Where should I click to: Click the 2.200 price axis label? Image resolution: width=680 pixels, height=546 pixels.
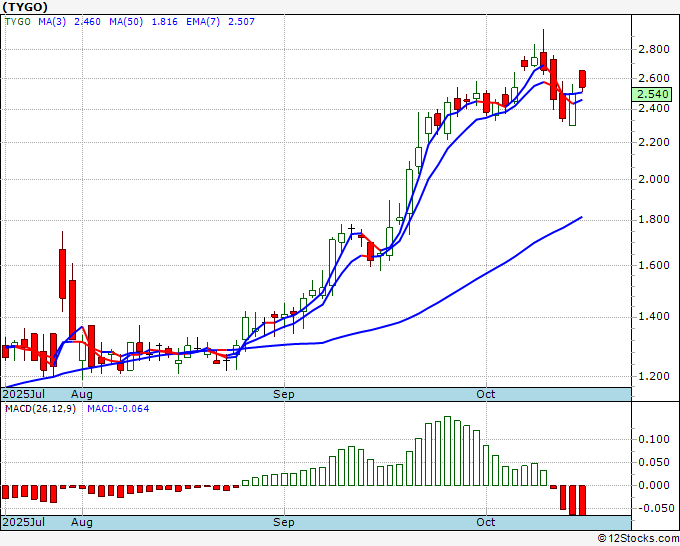pos(654,142)
